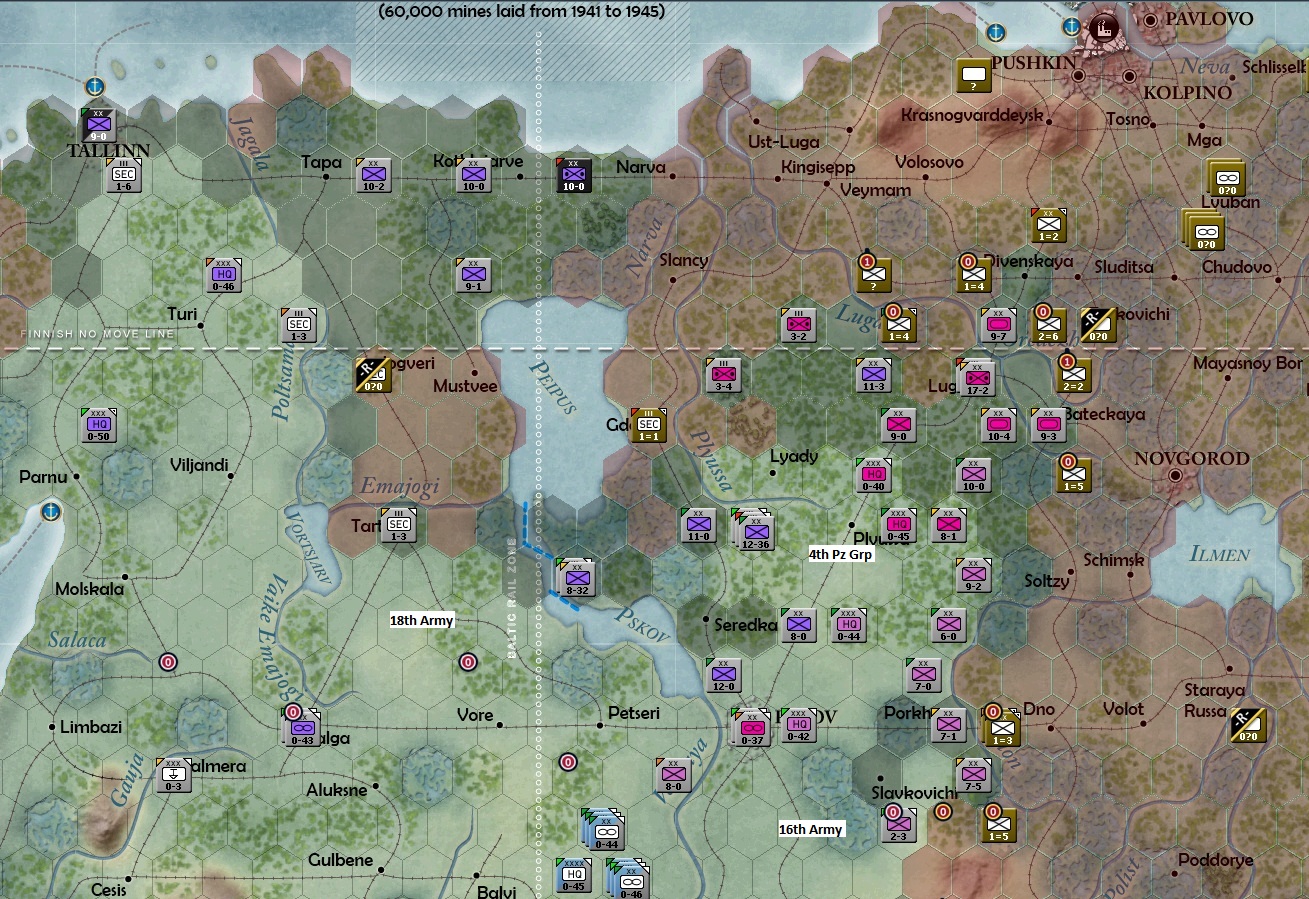
Task: Click the Mayasnoy Bor town label
Action: click(1247, 364)
